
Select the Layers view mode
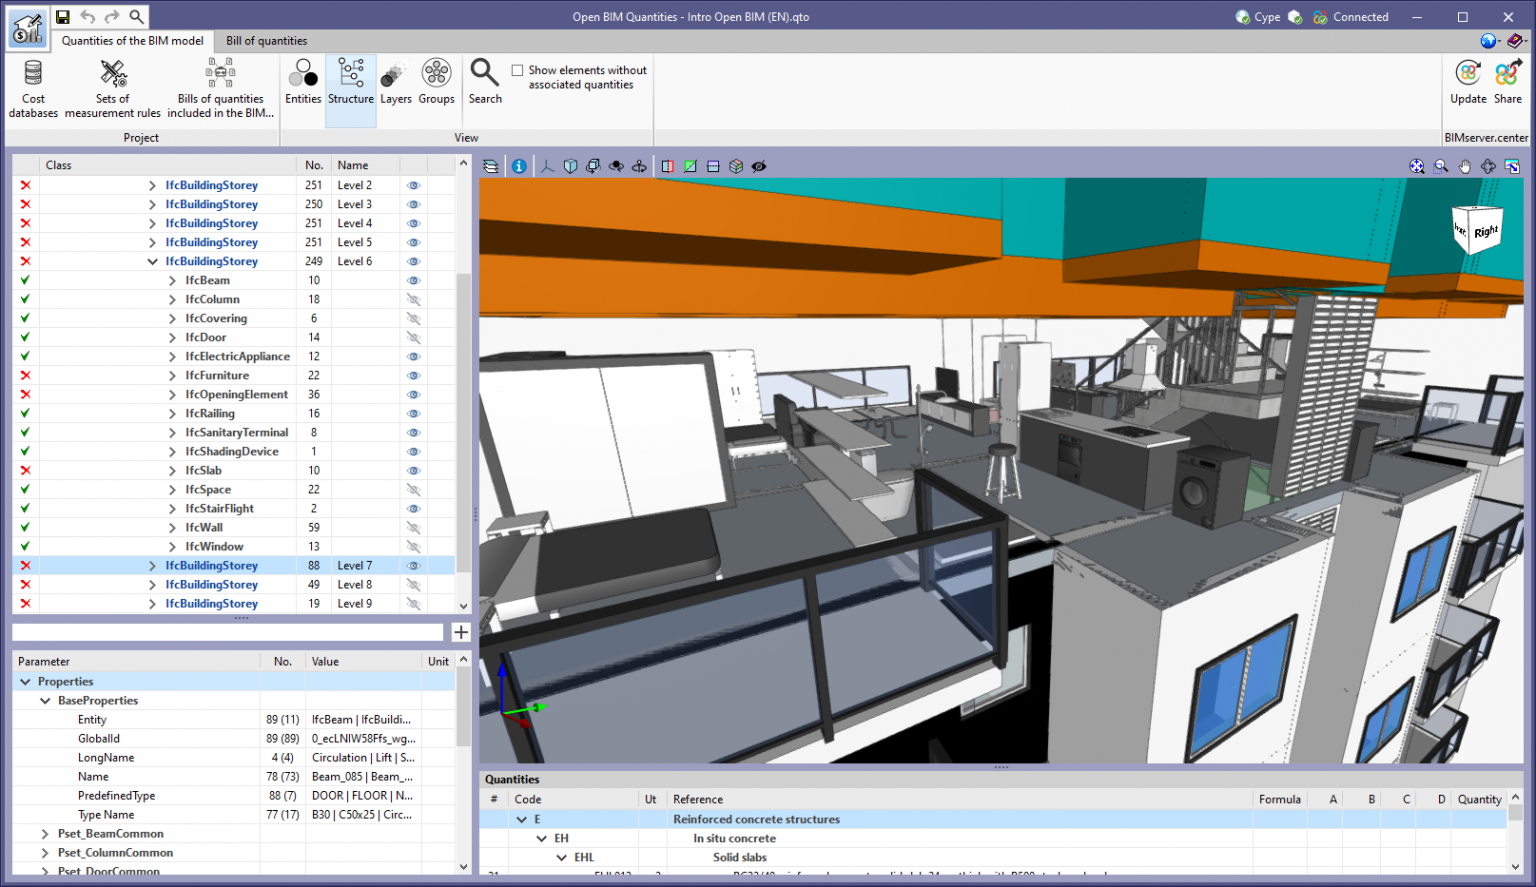[395, 86]
